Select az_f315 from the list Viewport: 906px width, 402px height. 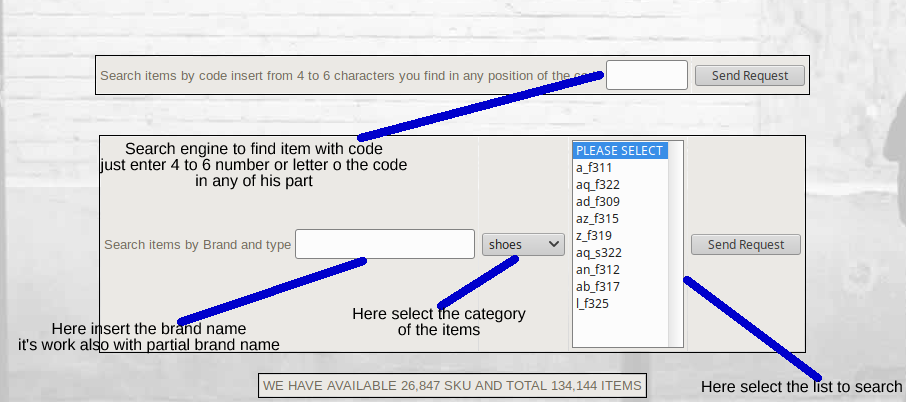coord(598,218)
